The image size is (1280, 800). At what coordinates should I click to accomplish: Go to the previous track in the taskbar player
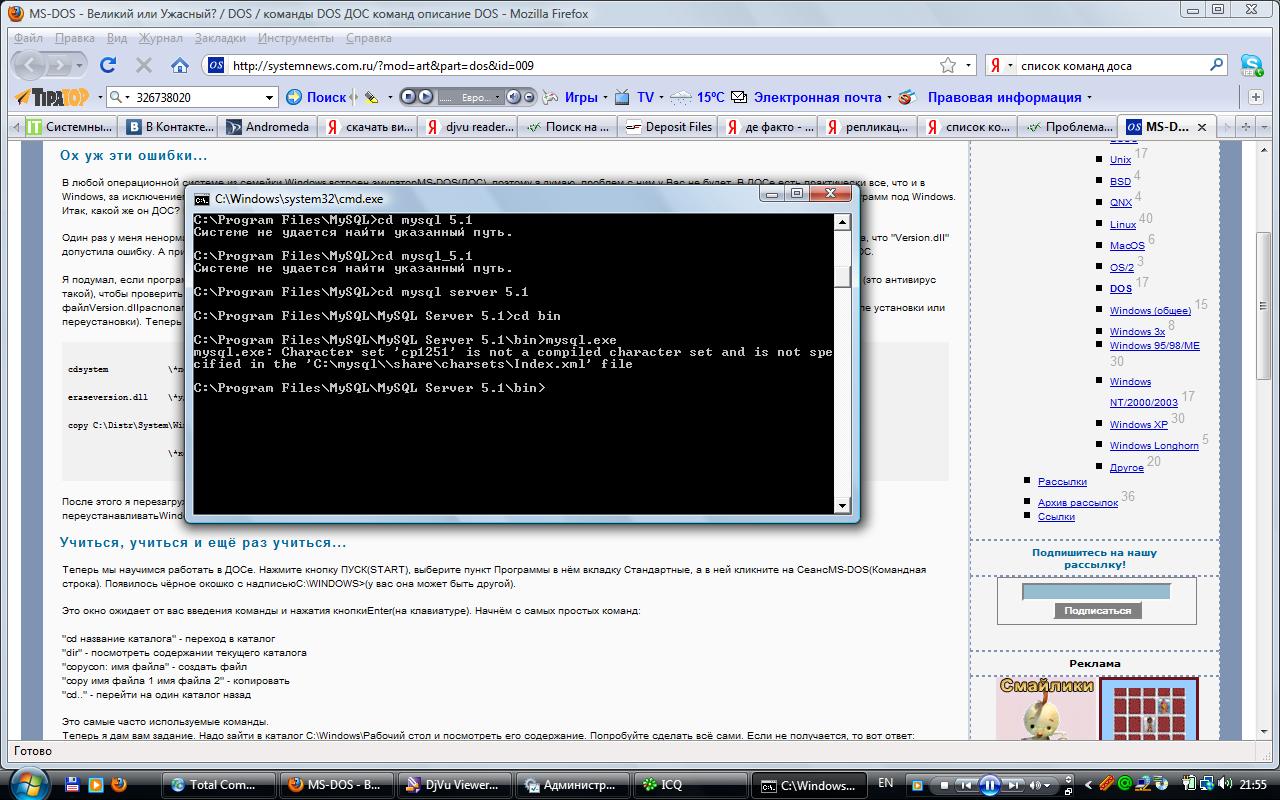[966, 785]
